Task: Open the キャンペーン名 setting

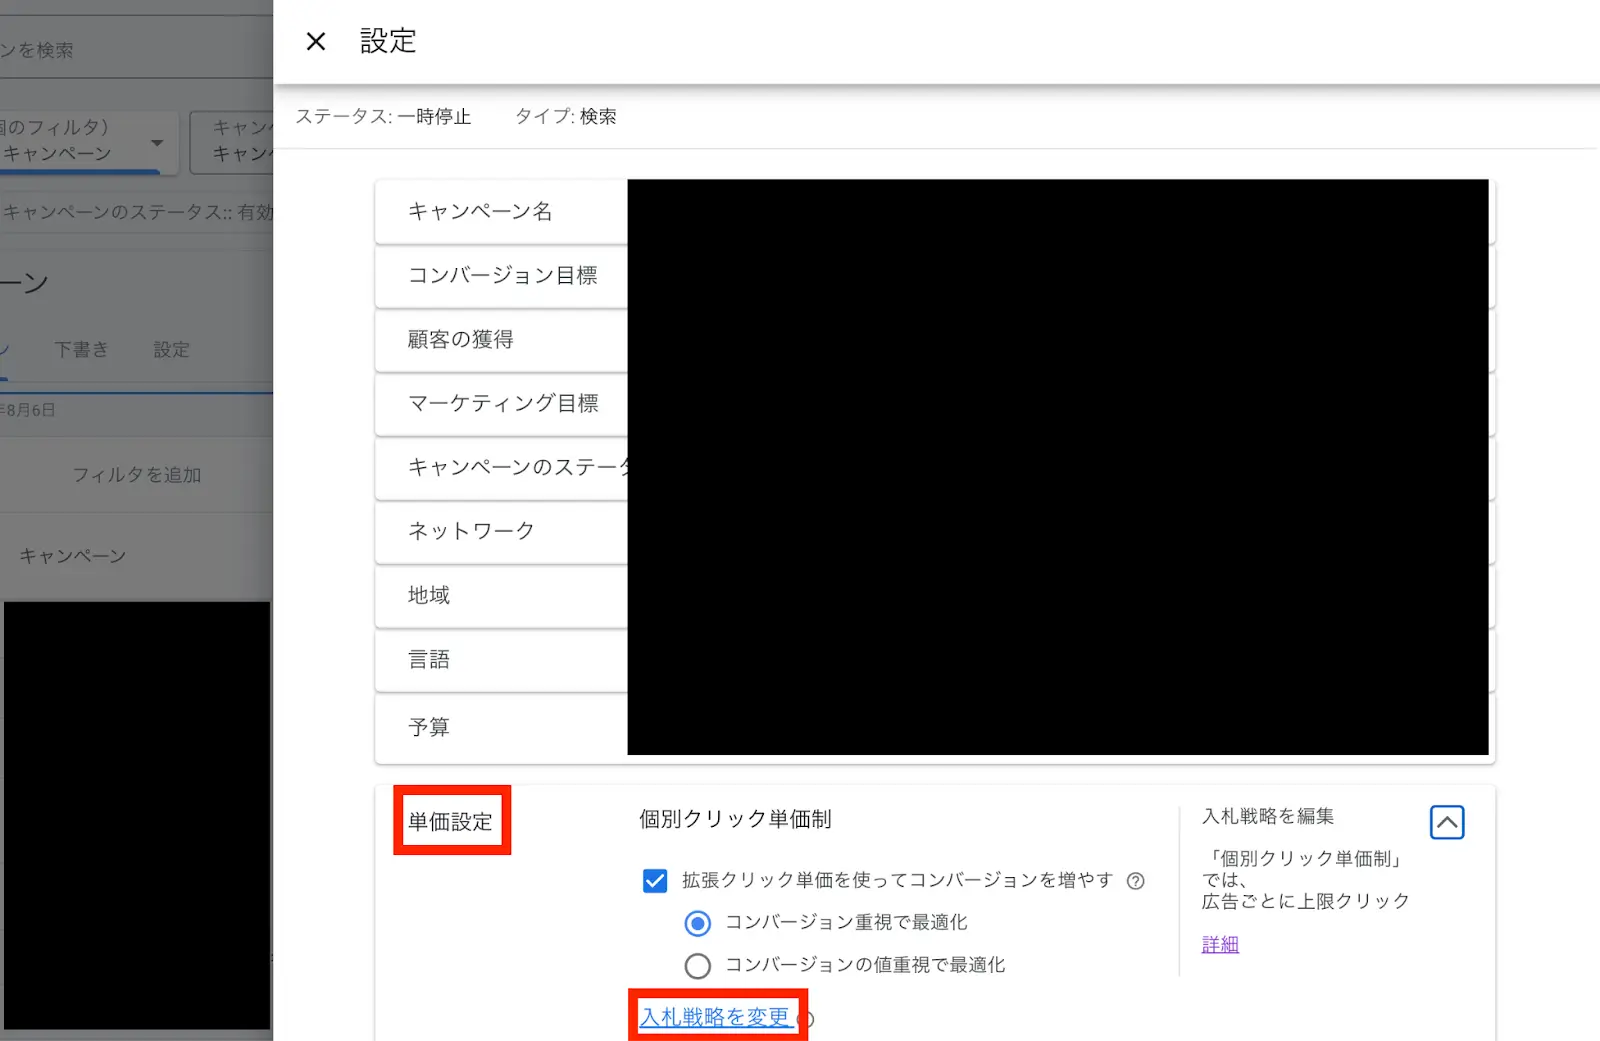Action: [478, 211]
